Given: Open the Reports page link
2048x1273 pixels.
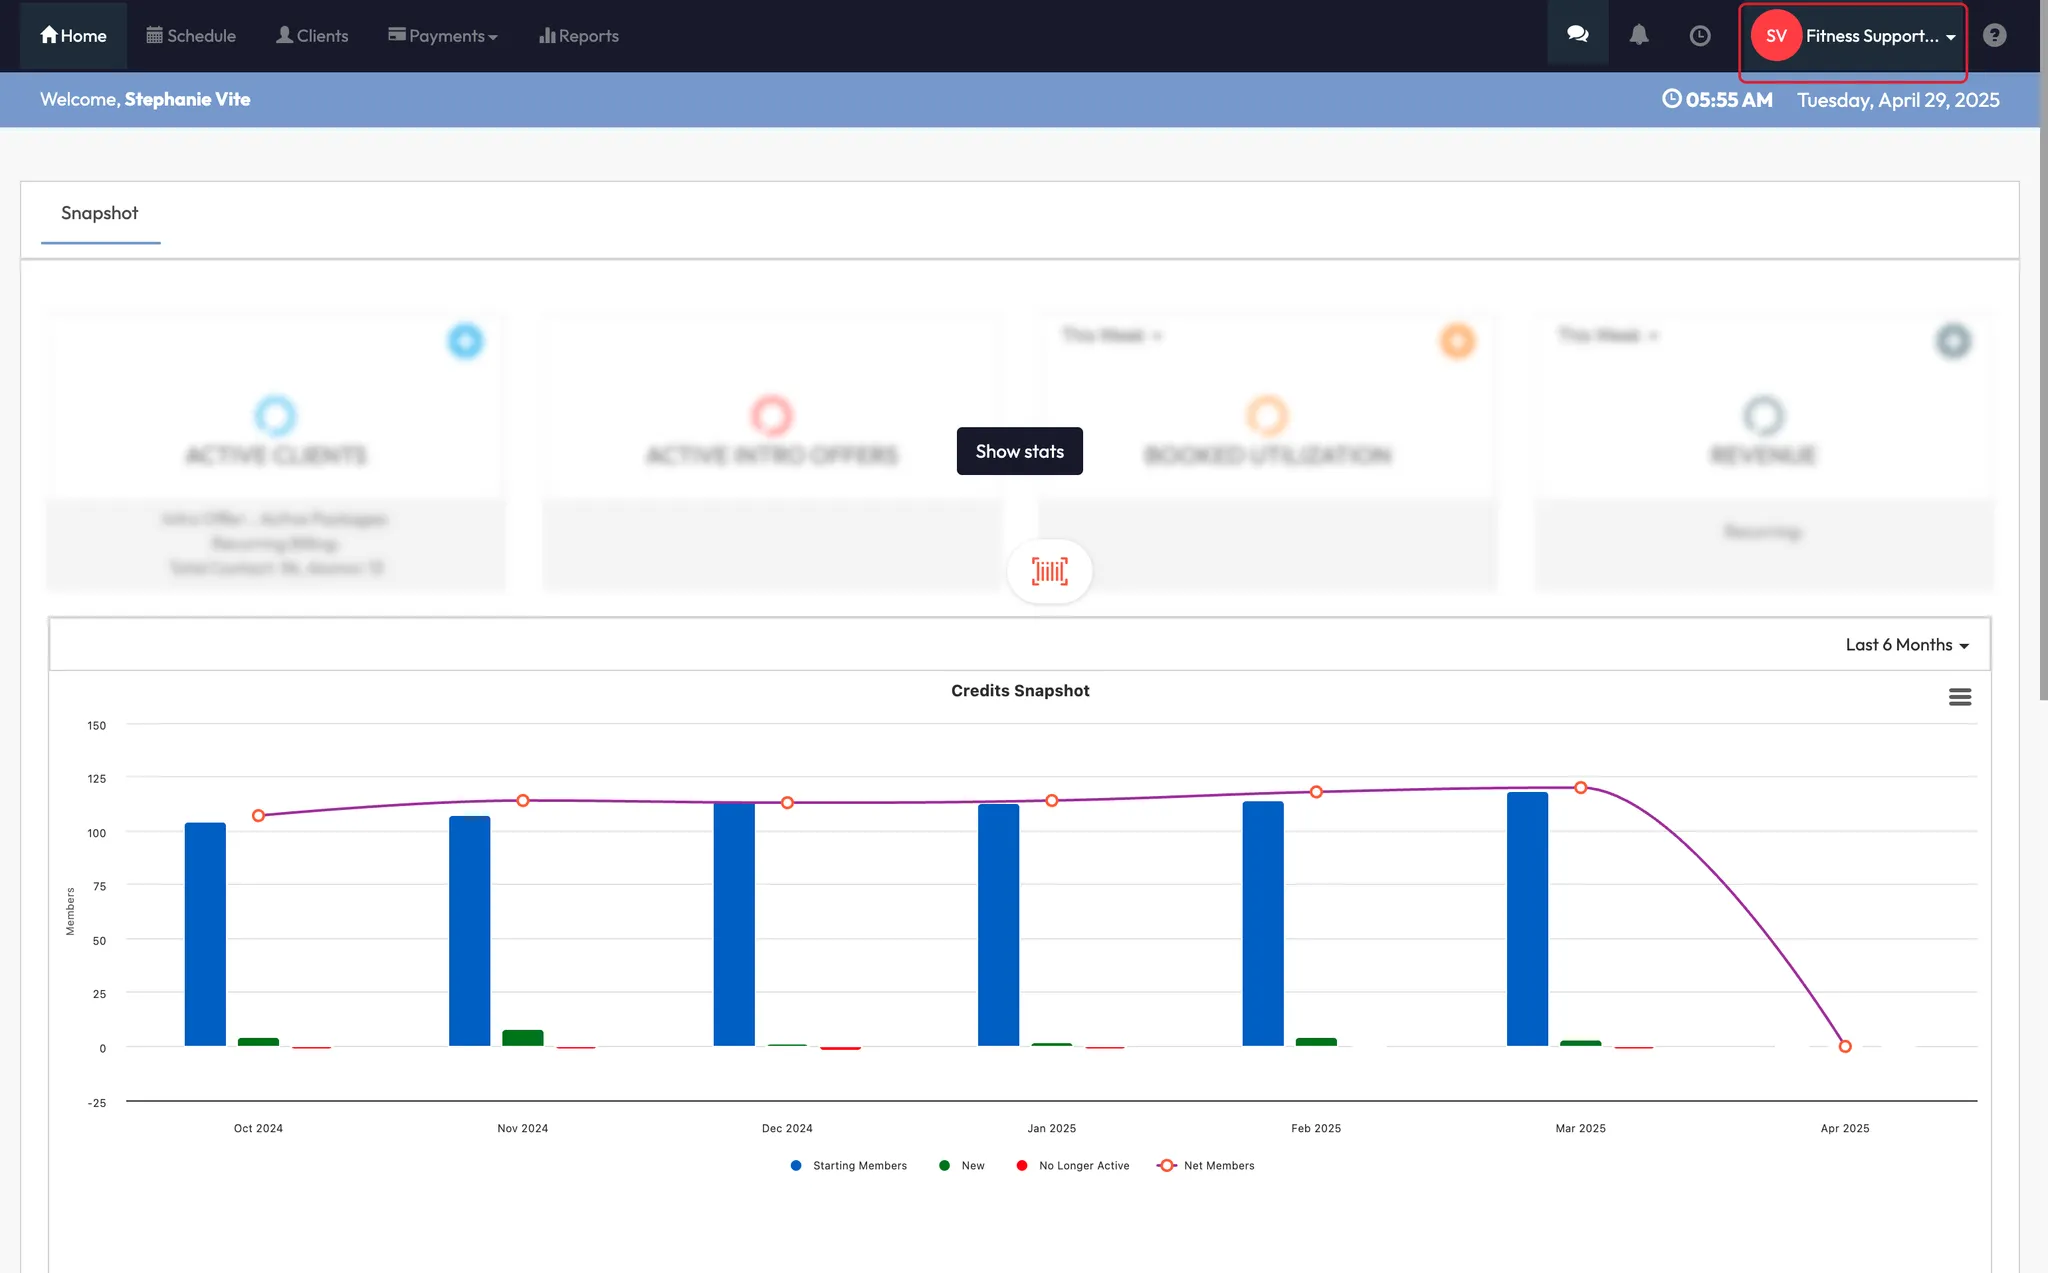Looking at the screenshot, I should (x=578, y=36).
